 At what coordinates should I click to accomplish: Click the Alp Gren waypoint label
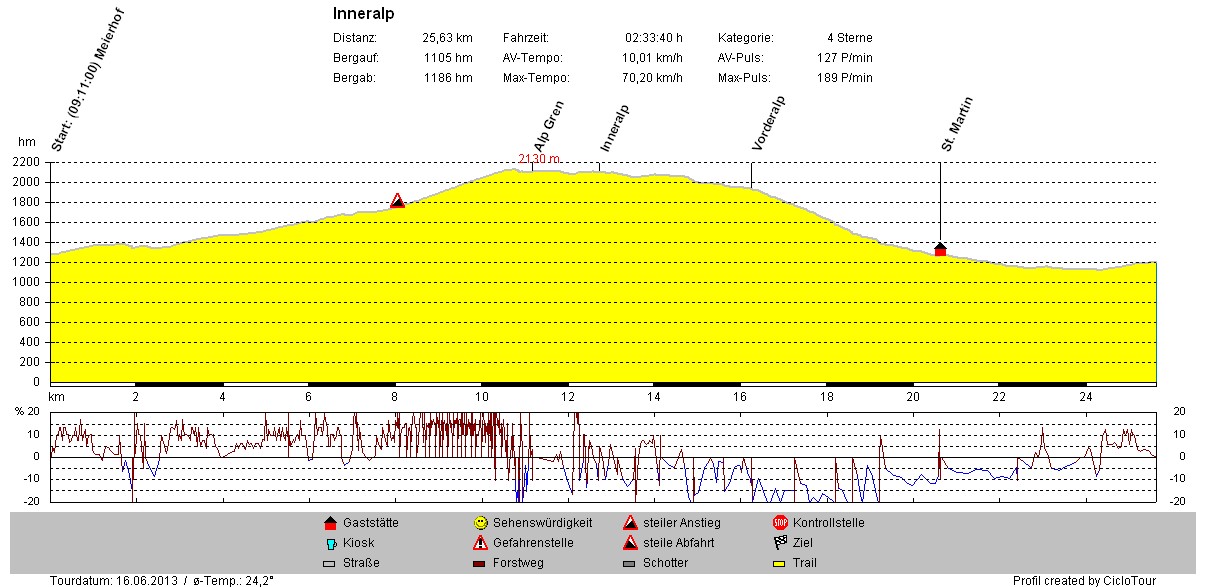point(549,126)
